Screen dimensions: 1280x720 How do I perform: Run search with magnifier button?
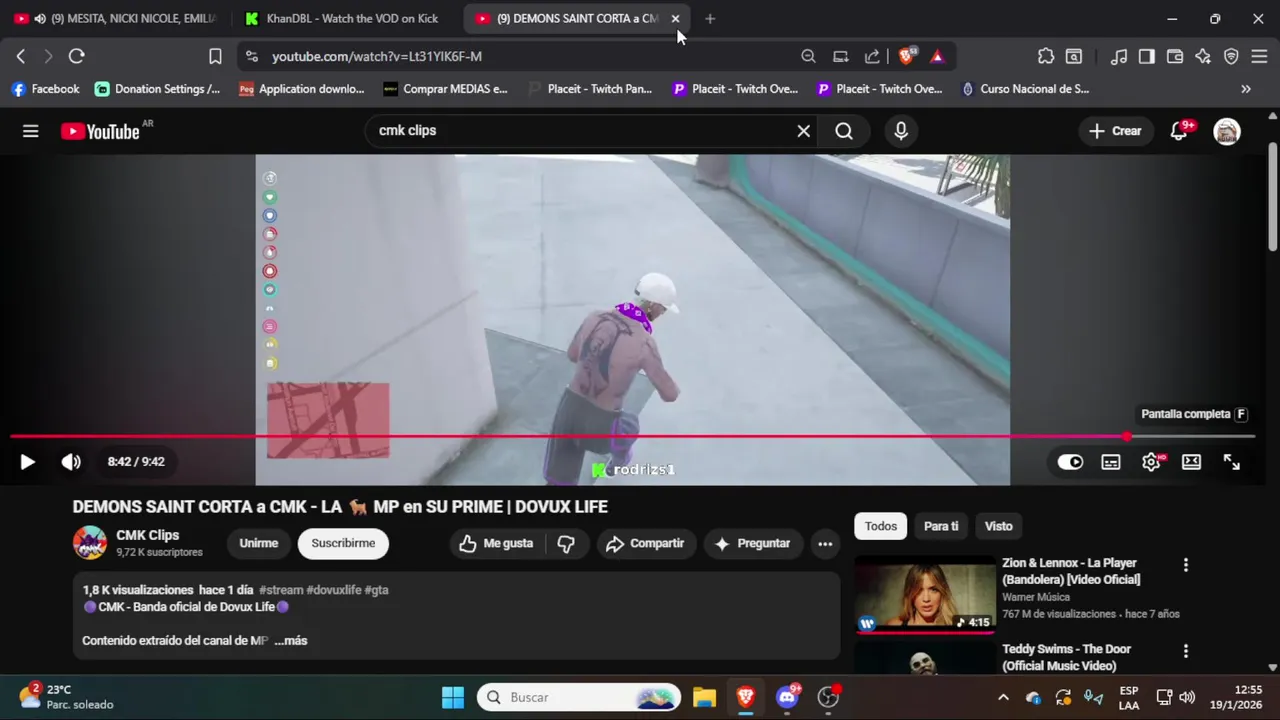tap(844, 131)
